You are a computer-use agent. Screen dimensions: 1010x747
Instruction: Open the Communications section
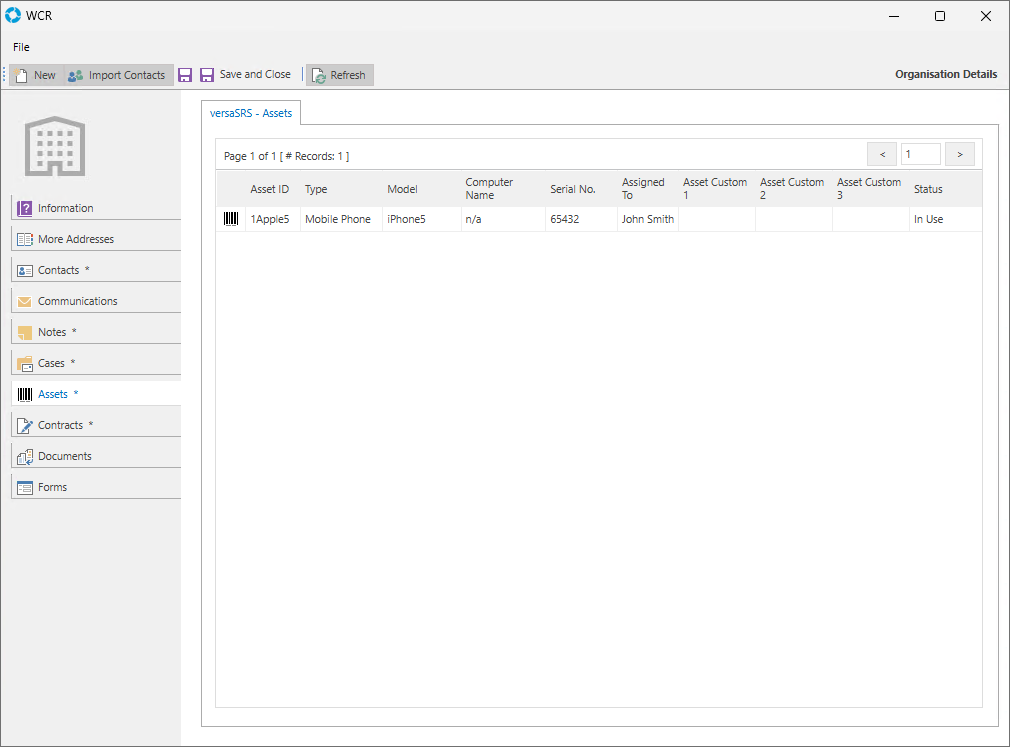(78, 301)
